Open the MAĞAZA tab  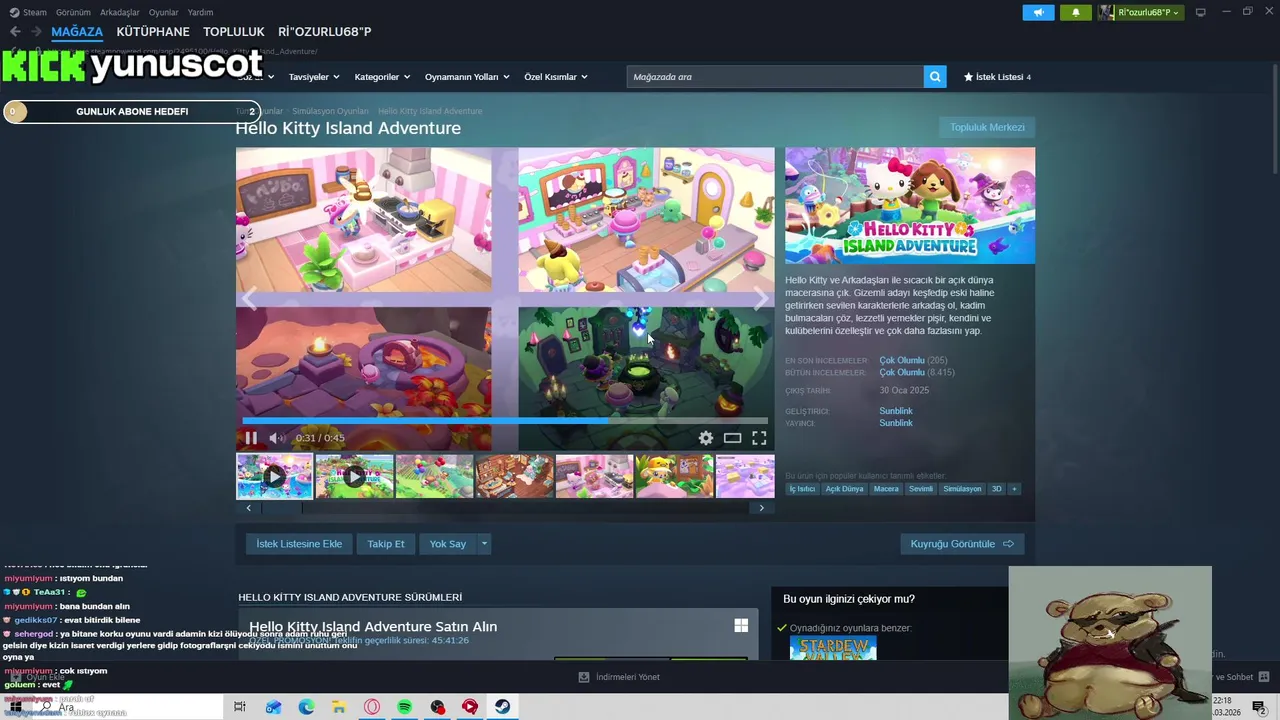[x=77, y=32]
